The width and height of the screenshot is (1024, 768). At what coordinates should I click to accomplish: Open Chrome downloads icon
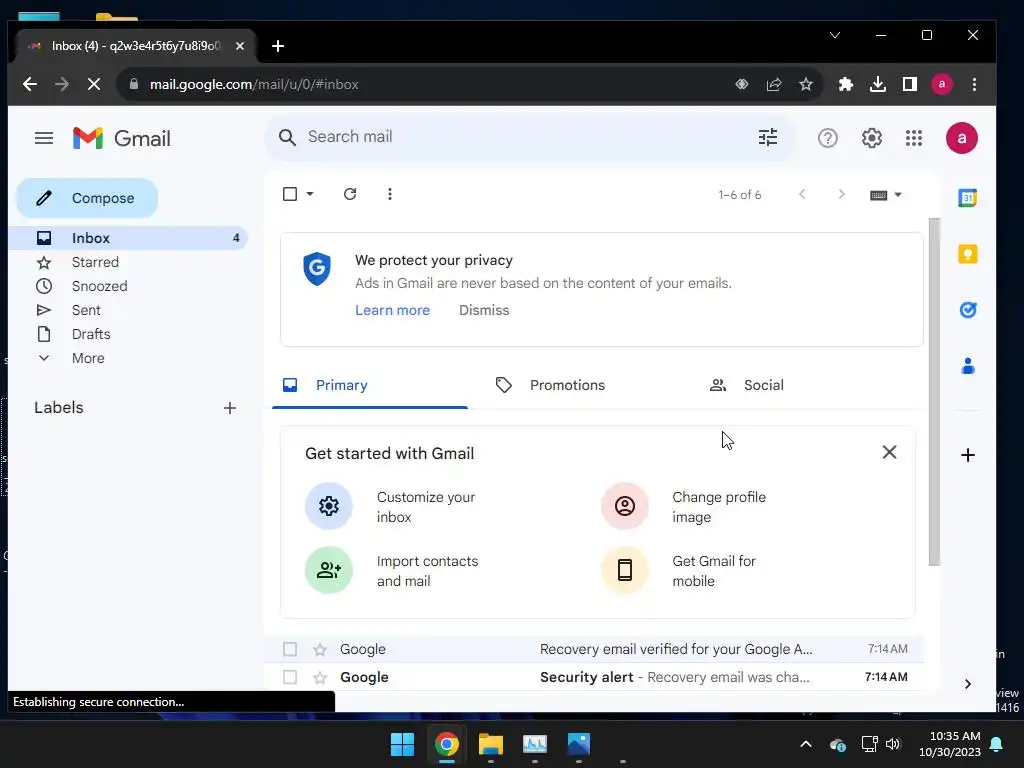click(878, 84)
